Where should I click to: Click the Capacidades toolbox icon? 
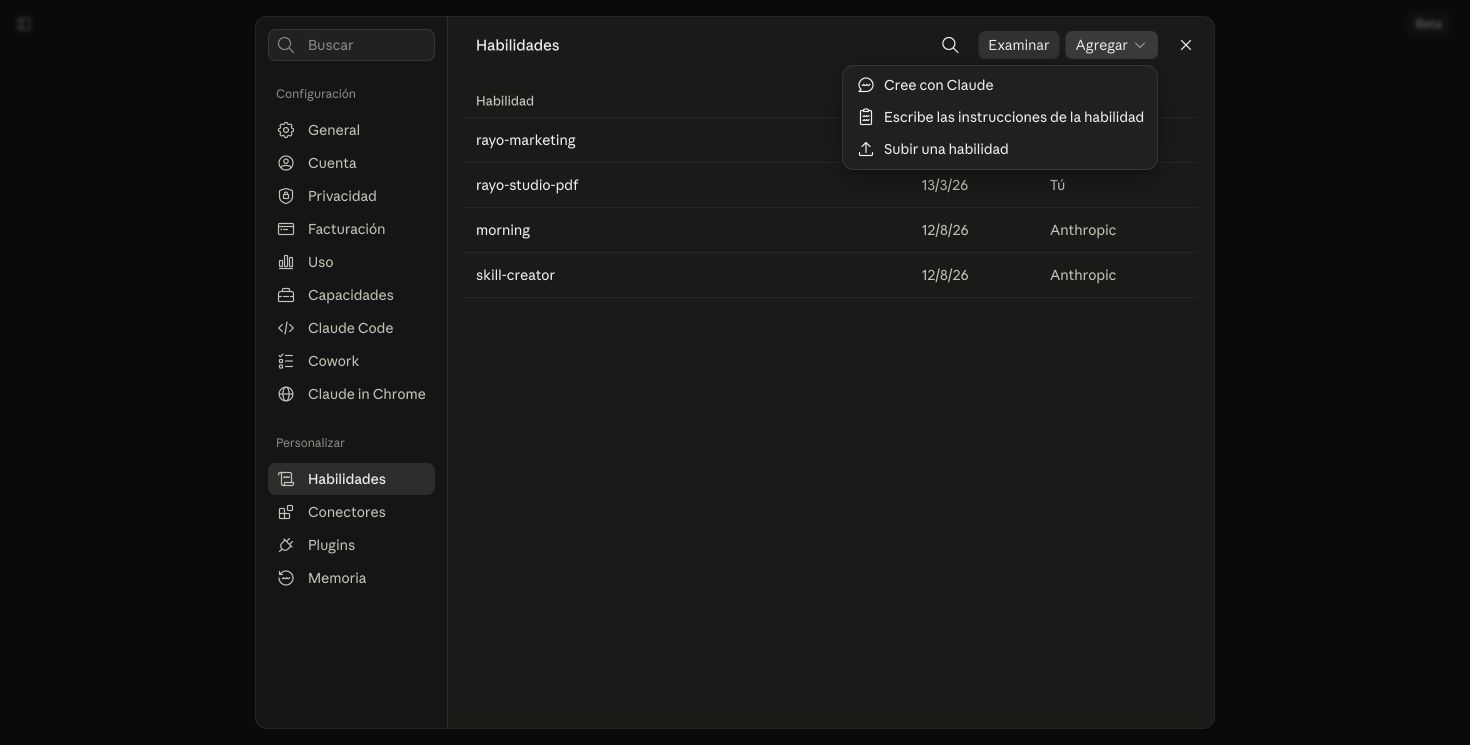pos(286,295)
